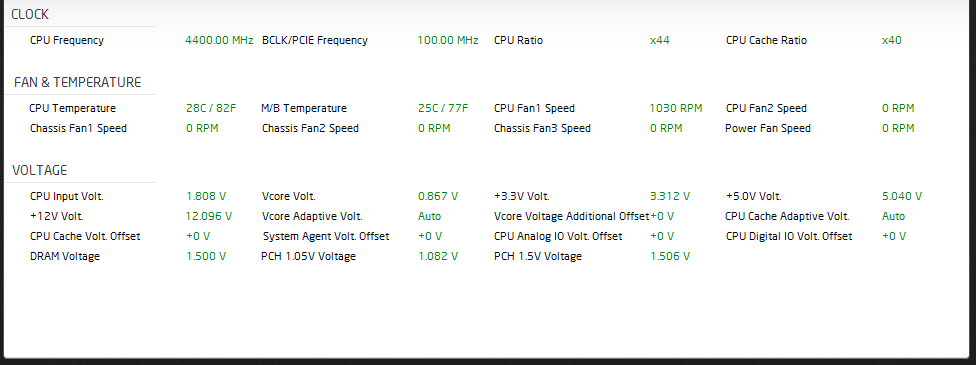Click the CPU Input Volt. 1.808 V value
The height and width of the screenshot is (365, 976).
tap(206, 196)
